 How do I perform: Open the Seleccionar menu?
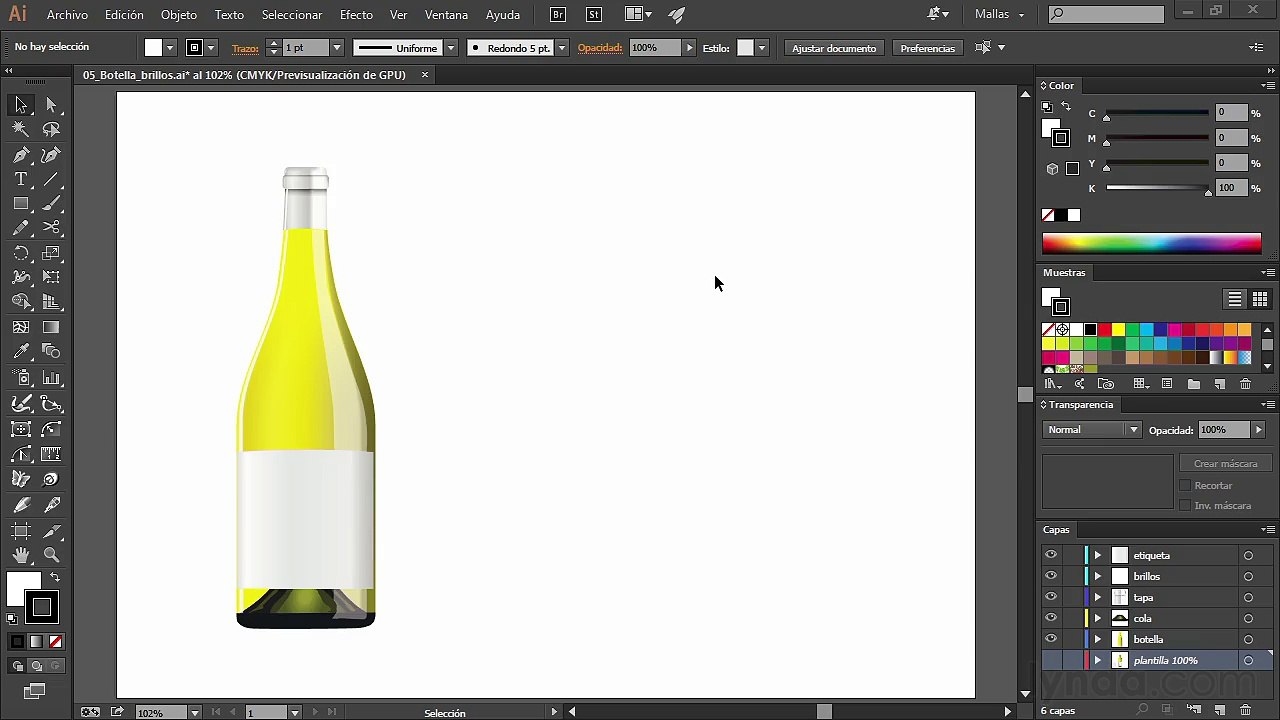pos(292,15)
